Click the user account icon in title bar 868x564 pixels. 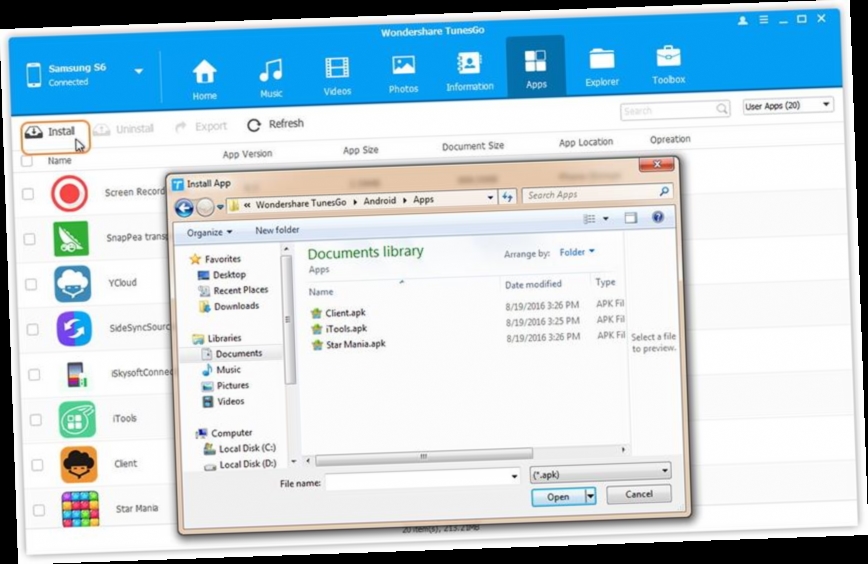tap(743, 20)
